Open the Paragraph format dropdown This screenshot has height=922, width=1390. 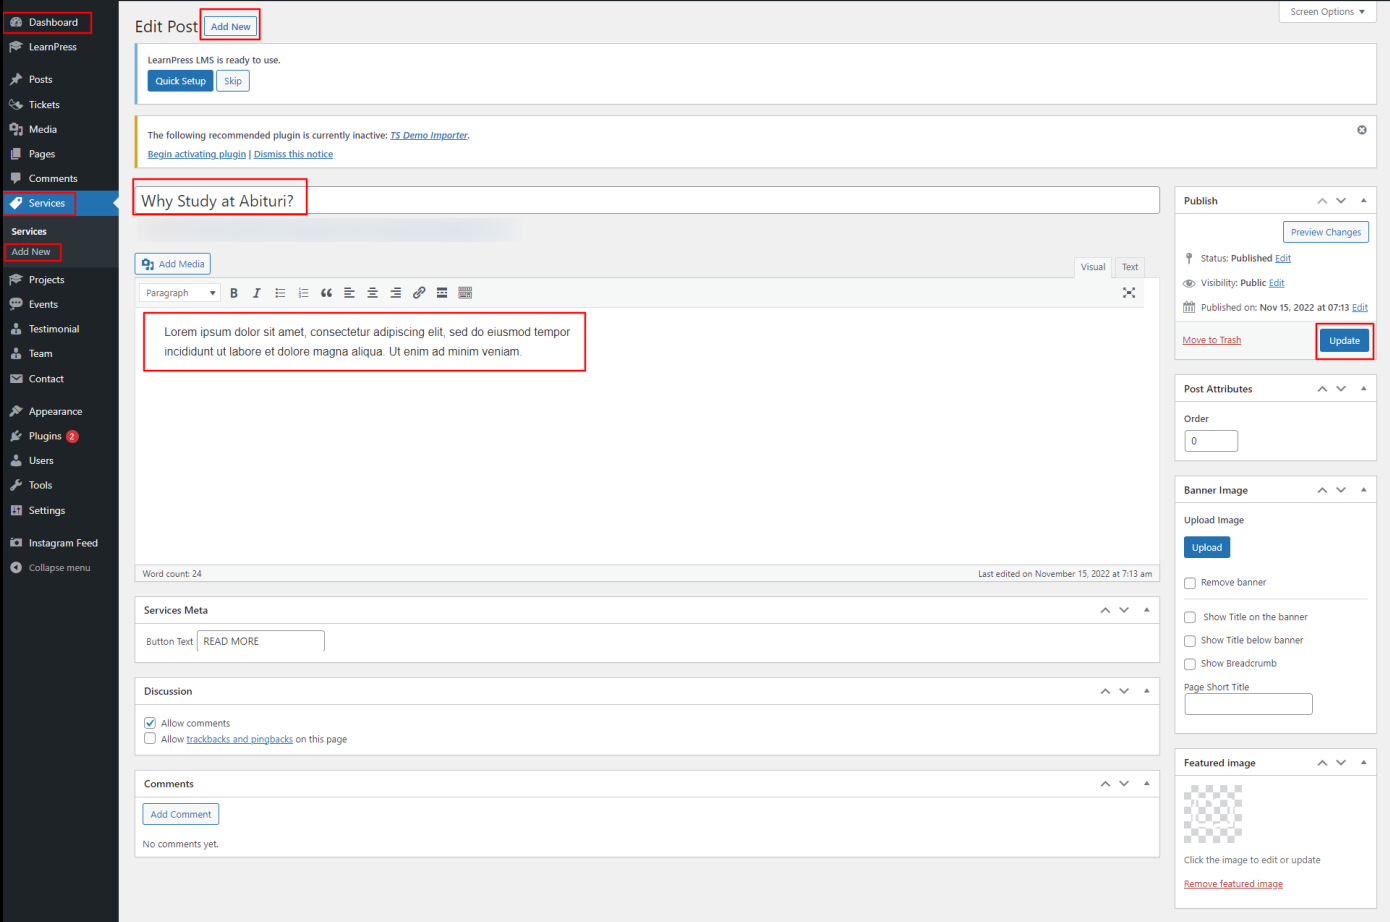[180, 293]
